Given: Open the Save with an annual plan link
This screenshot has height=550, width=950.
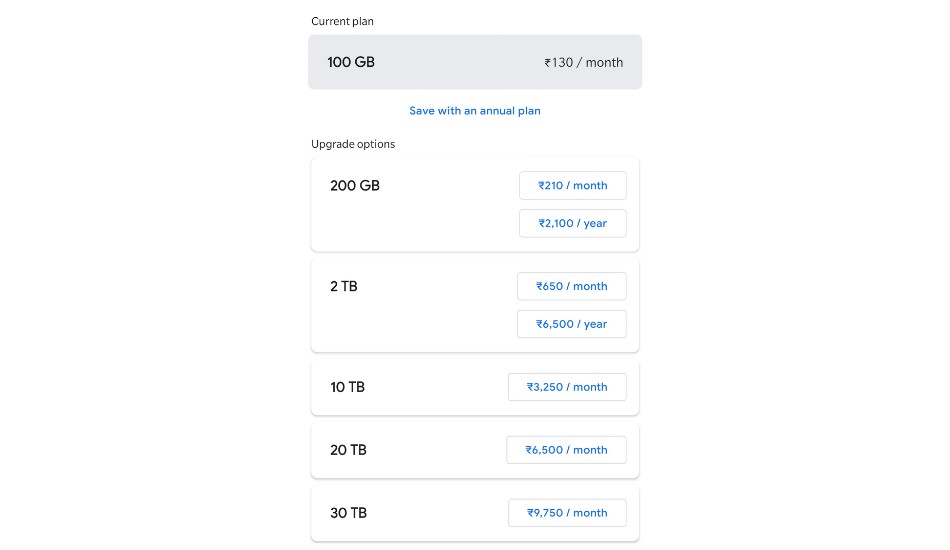Looking at the screenshot, I should tap(474, 111).
